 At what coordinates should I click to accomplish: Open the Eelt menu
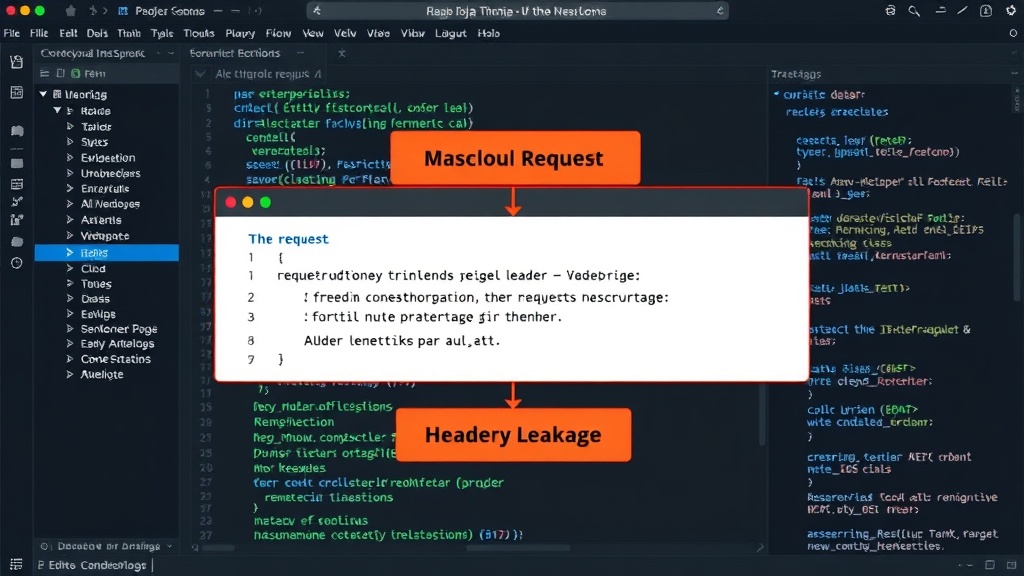68,33
